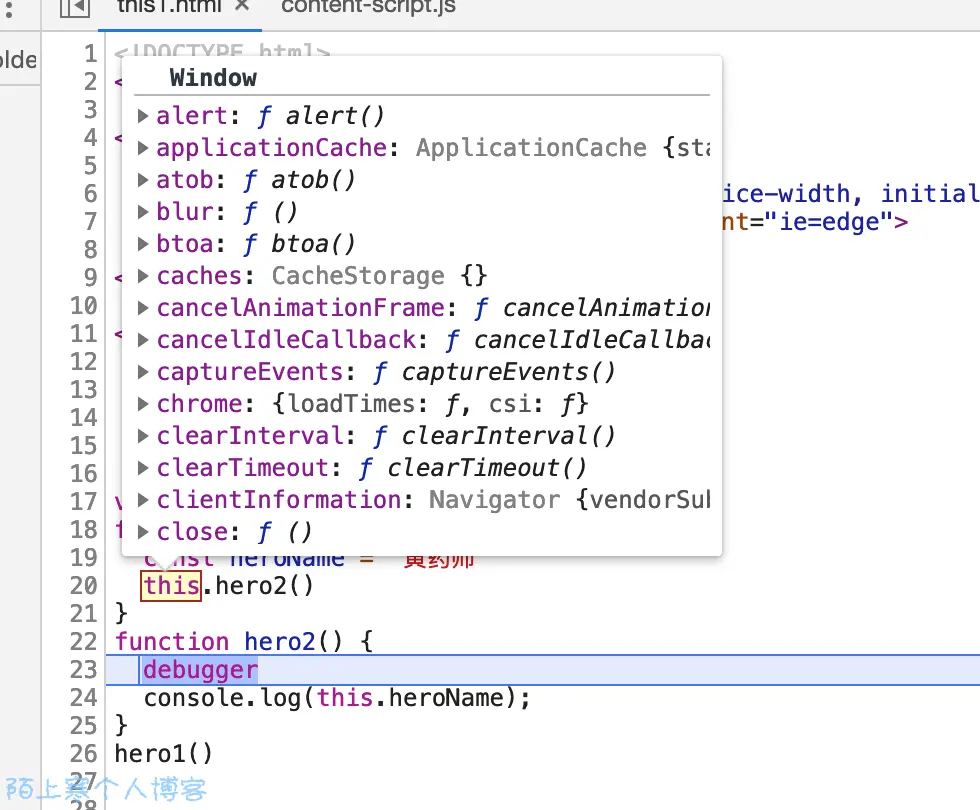The width and height of the screenshot is (980, 810).
Task: Expand the captureEvents property
Action: pyautogui.click(x=143, y=372)
